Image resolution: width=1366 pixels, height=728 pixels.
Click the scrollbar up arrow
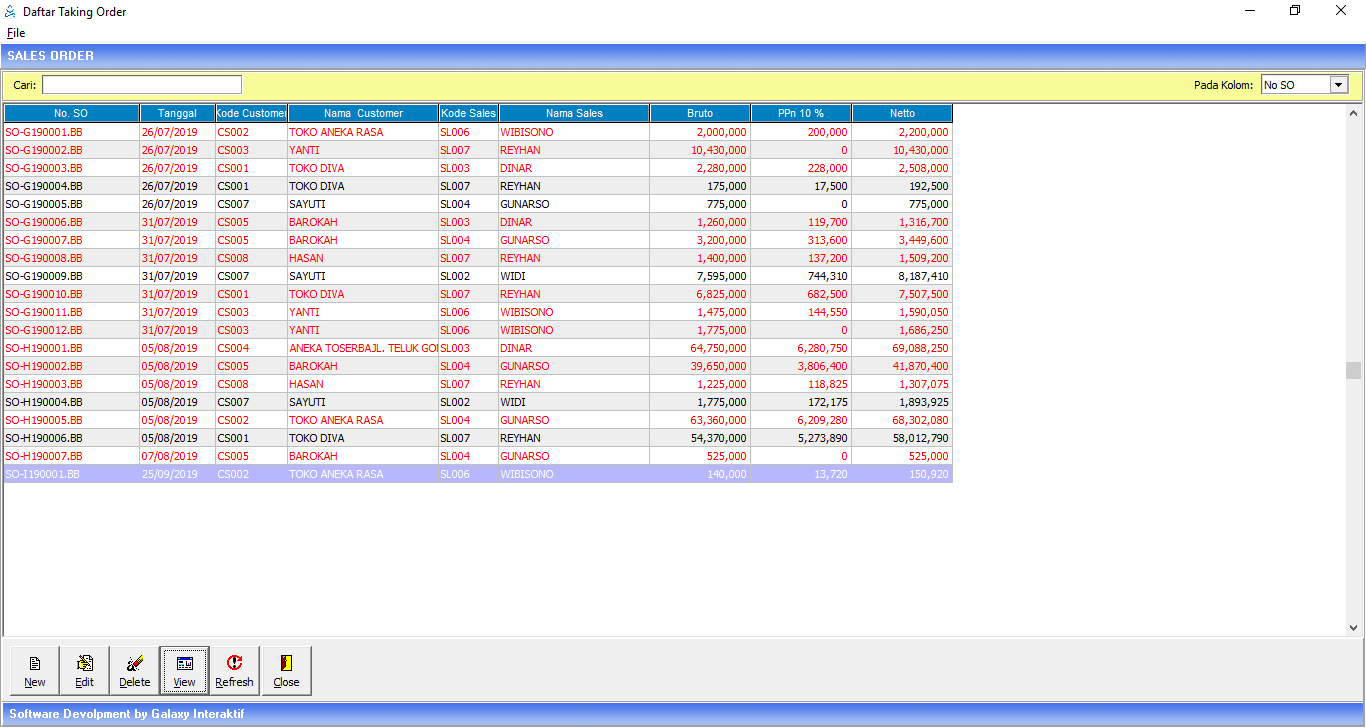point(1353,111)
